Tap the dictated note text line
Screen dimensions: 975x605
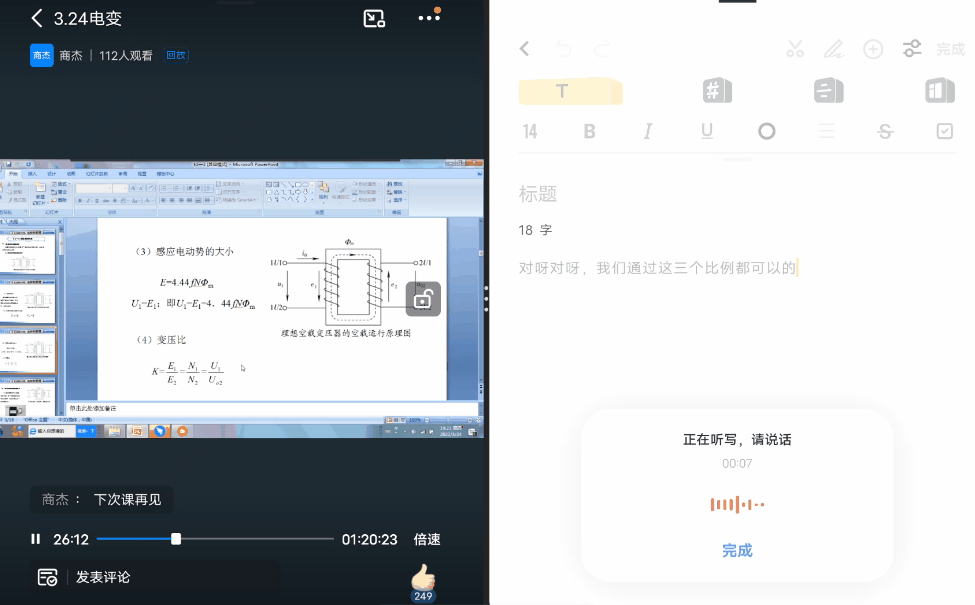pos(658,268)
